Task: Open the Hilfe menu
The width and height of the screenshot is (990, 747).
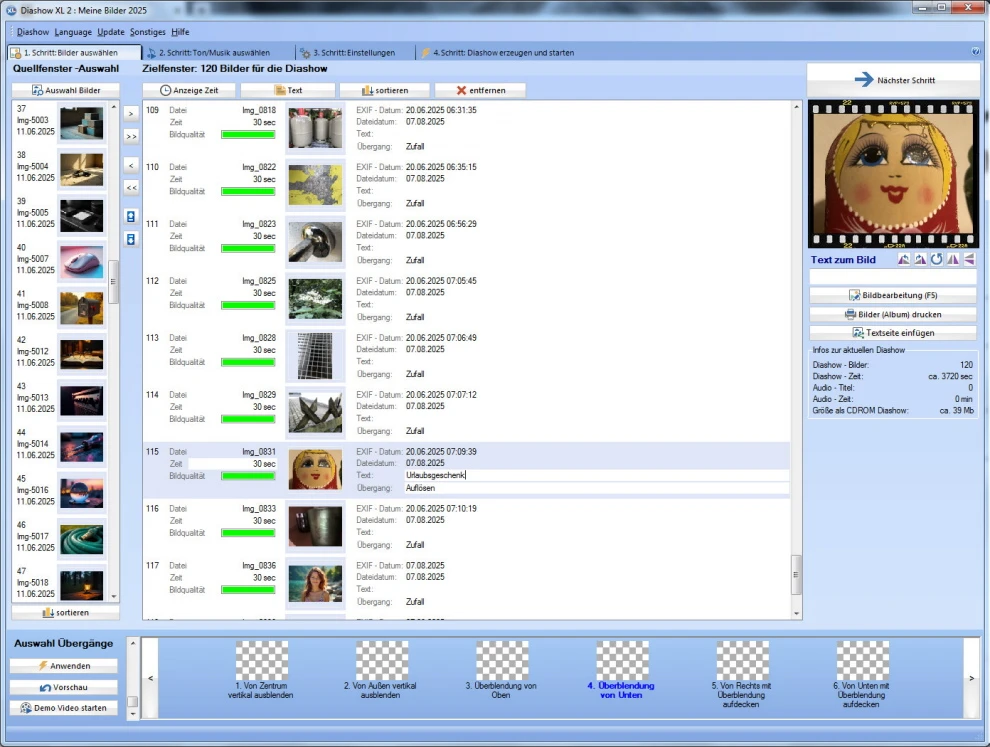Action: tap(180, 32)
